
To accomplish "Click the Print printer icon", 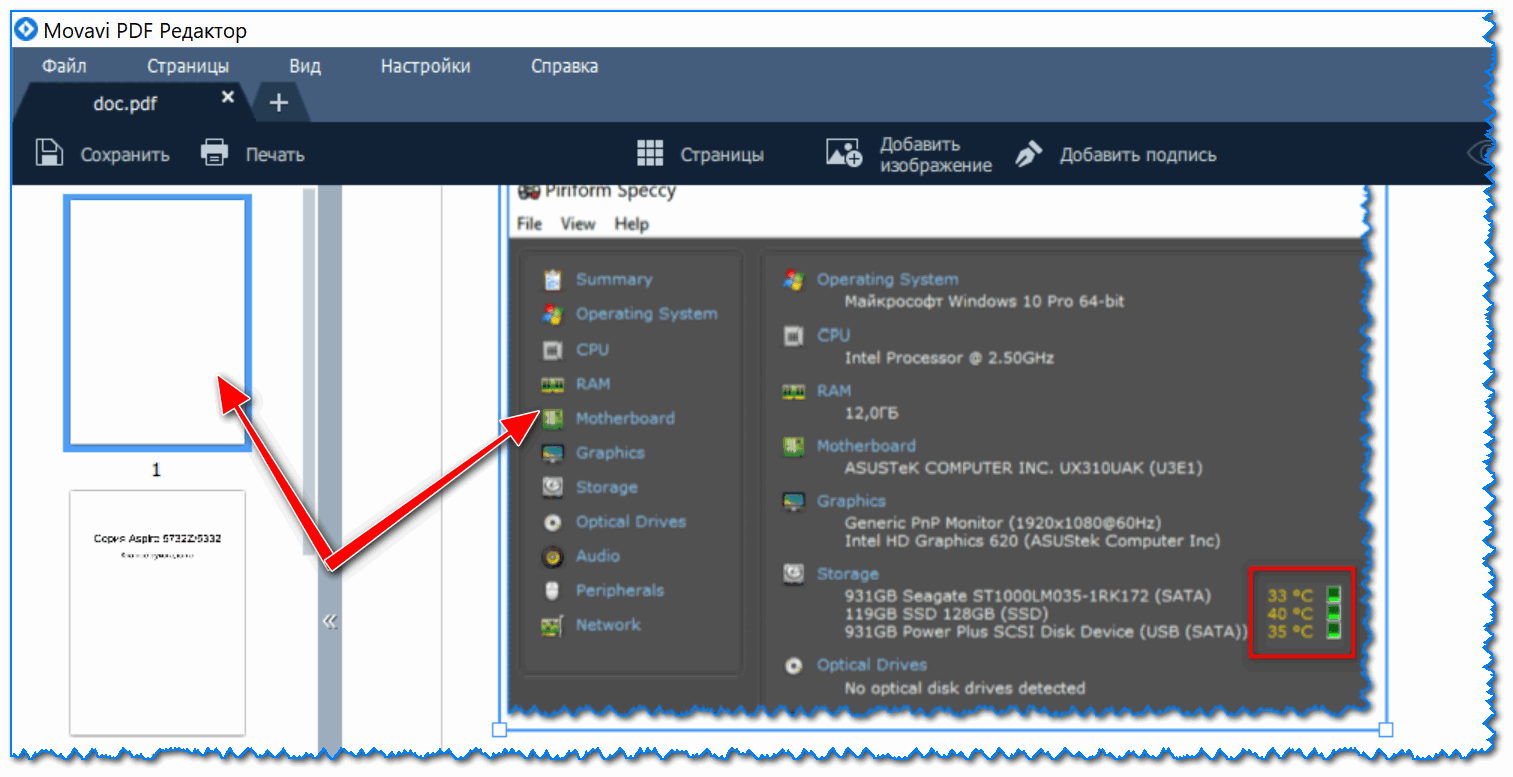I will (x=214, y=154).
